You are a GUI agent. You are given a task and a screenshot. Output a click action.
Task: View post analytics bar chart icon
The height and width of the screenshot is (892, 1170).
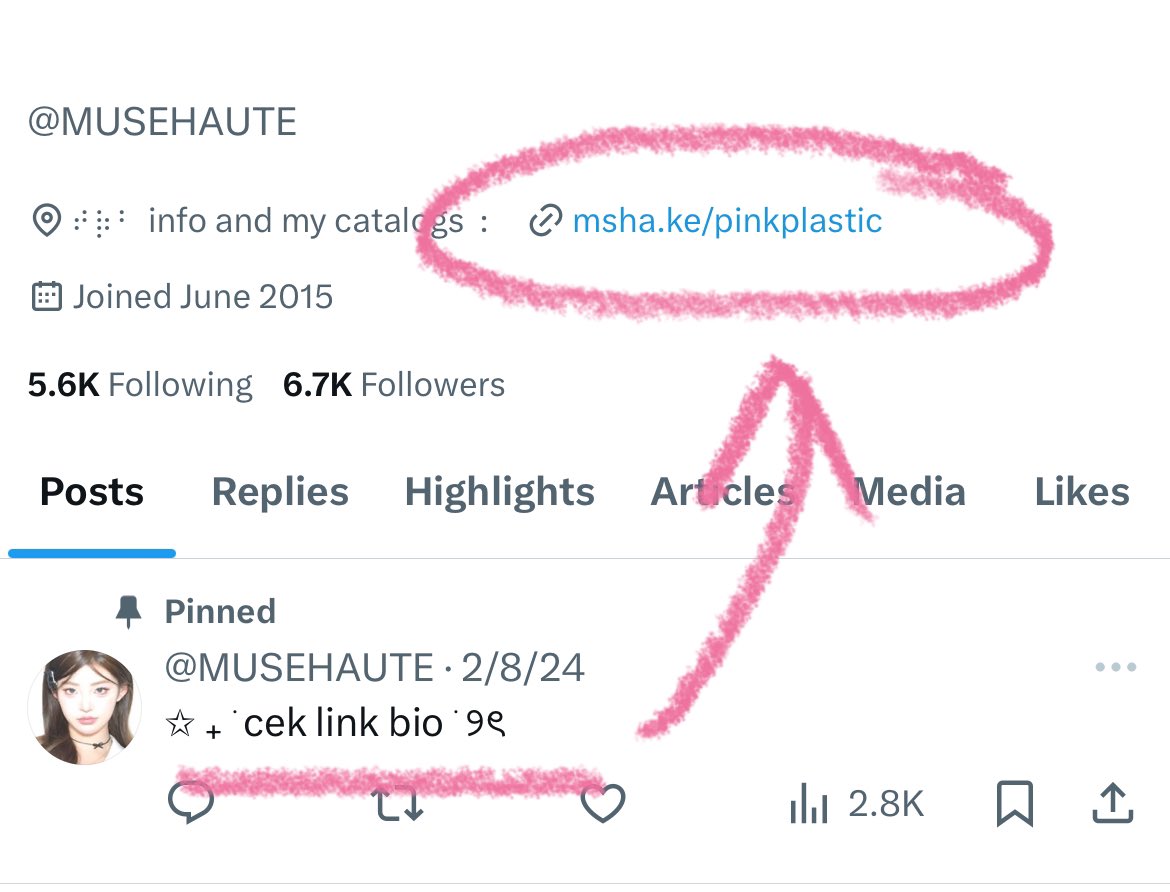click(809, 803)
